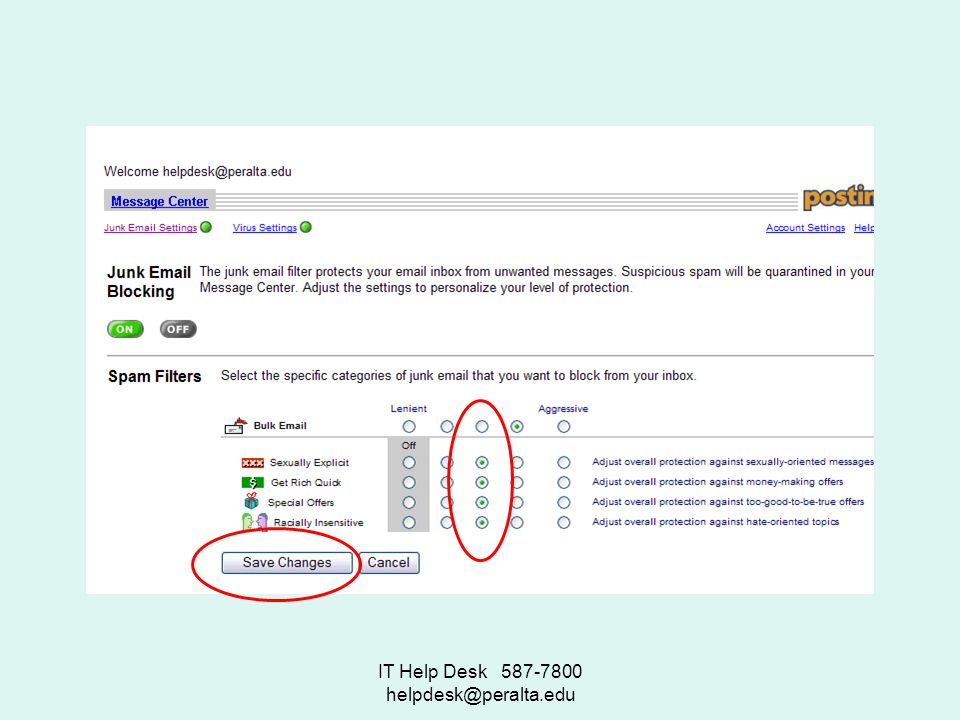Open the Help link
The height and width of the screenshot is (720, 960).
(864, 228)
